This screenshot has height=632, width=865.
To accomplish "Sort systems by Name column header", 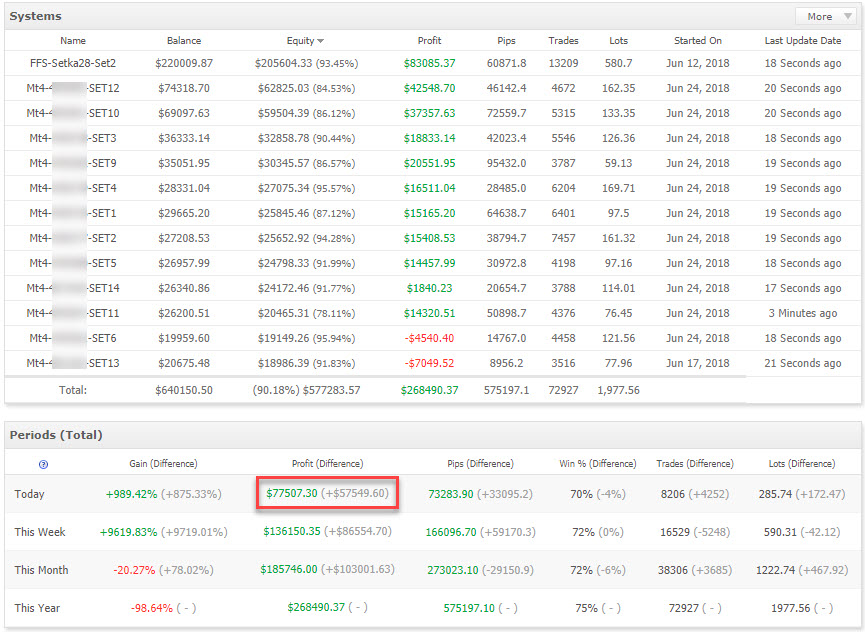I will tap(73, 40).
